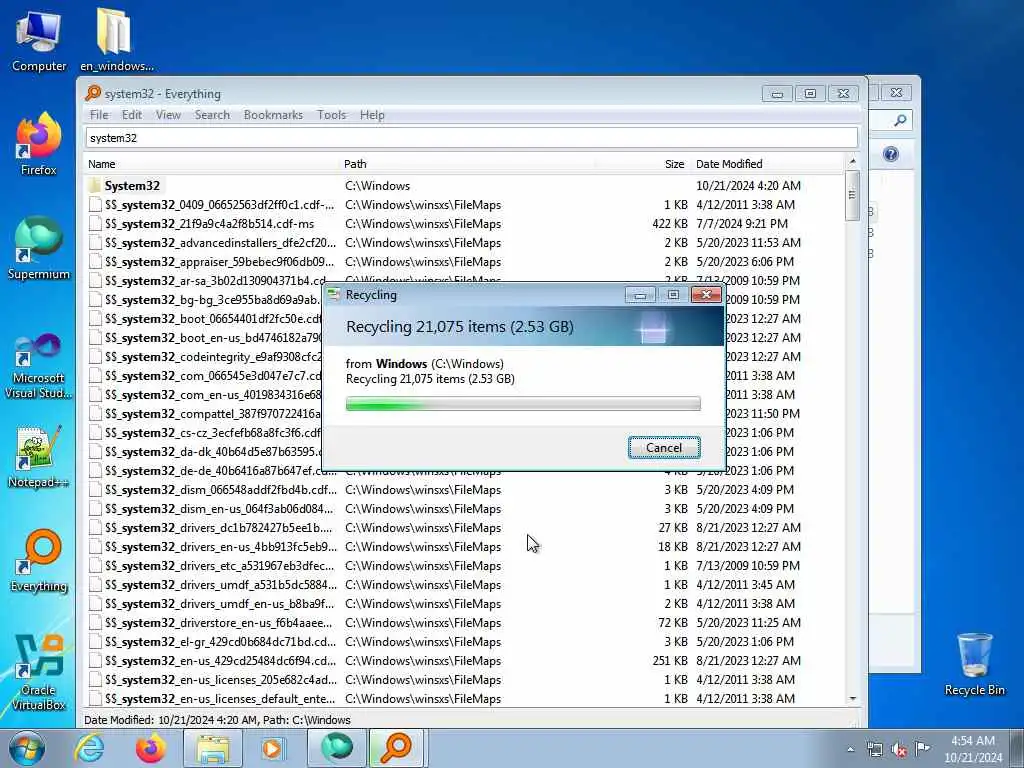Click the Show Desktop strip at taskbar end
The image size is (1024, 768).
(x=1017, y=748)
